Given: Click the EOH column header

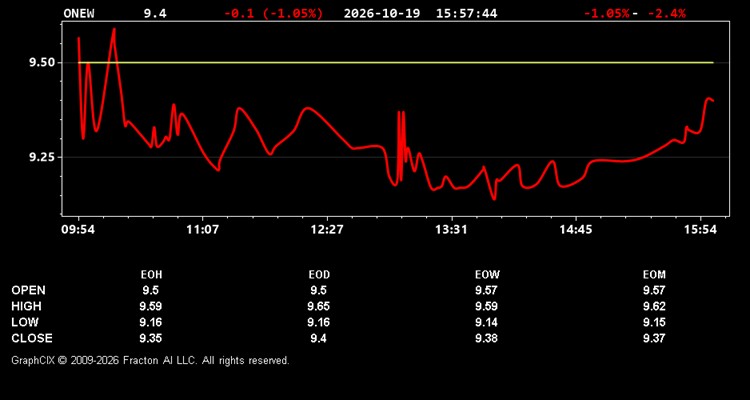Looking at the screenshot, I should click(151, 275).
